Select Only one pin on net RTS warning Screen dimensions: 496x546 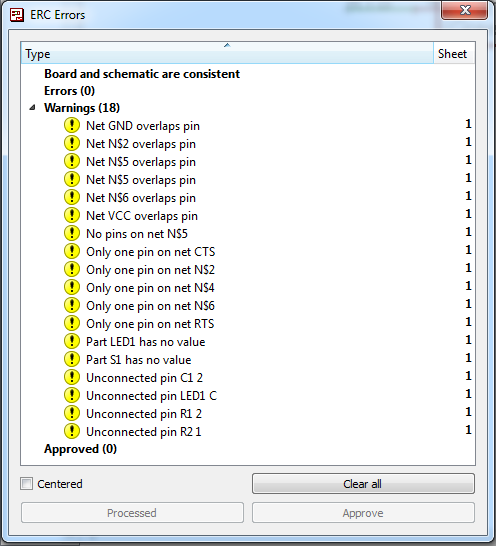(150, 324)
